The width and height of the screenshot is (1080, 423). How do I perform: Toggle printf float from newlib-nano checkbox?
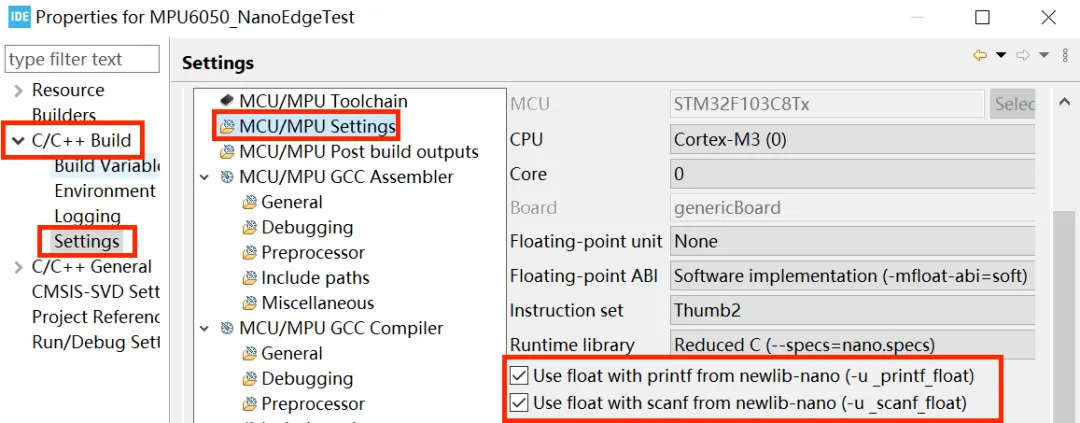tap(519, 376)
